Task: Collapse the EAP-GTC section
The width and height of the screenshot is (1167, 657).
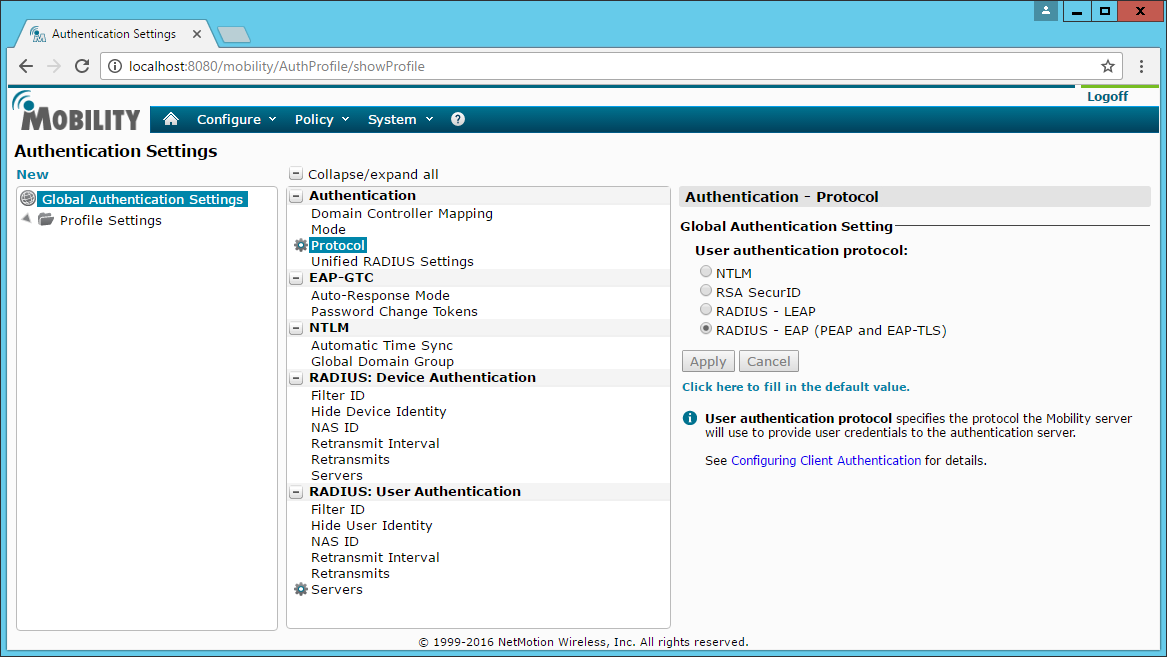Action: coord(296,278)
